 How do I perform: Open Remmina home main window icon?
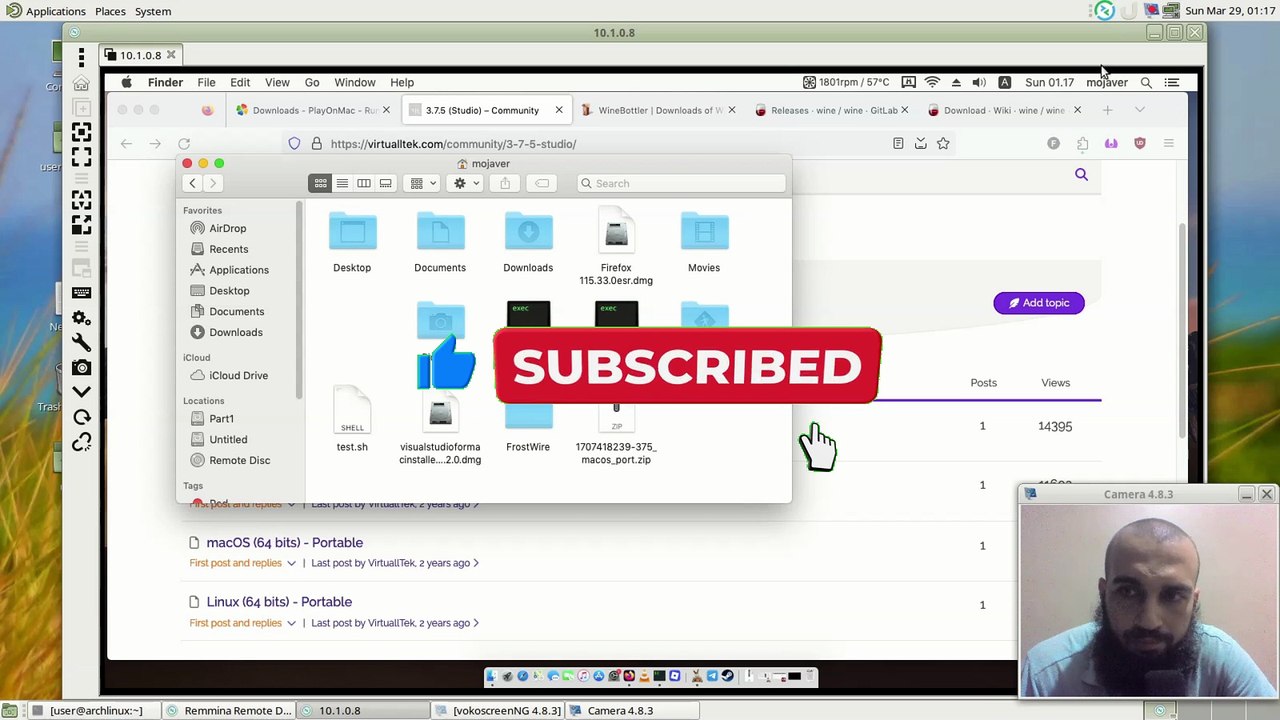[x=82, y=84]
